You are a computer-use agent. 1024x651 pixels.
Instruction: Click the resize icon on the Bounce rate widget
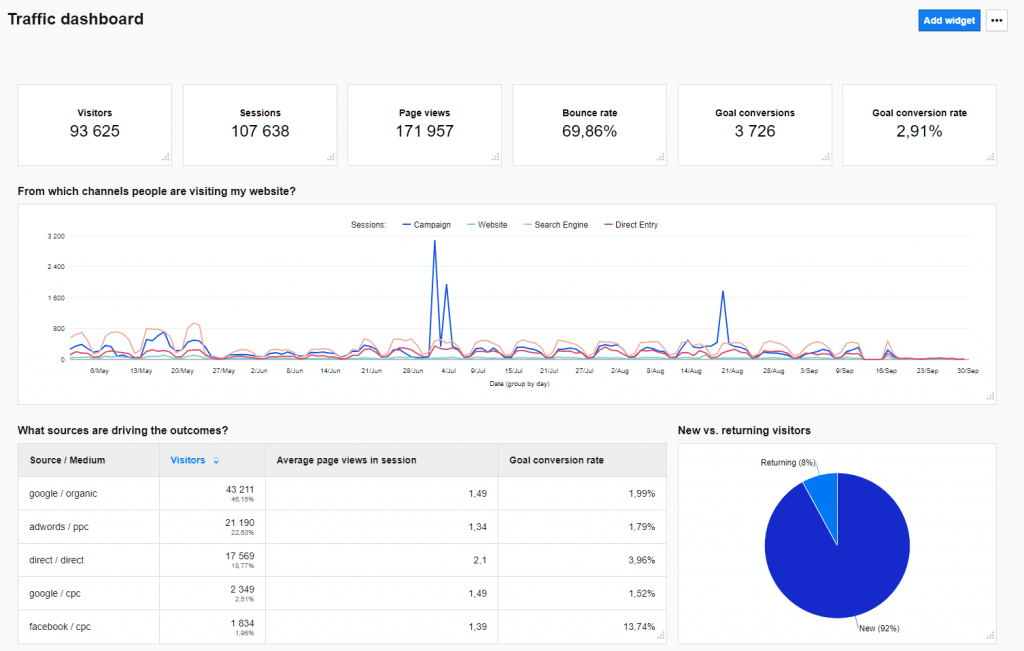[x=659, y=158]
